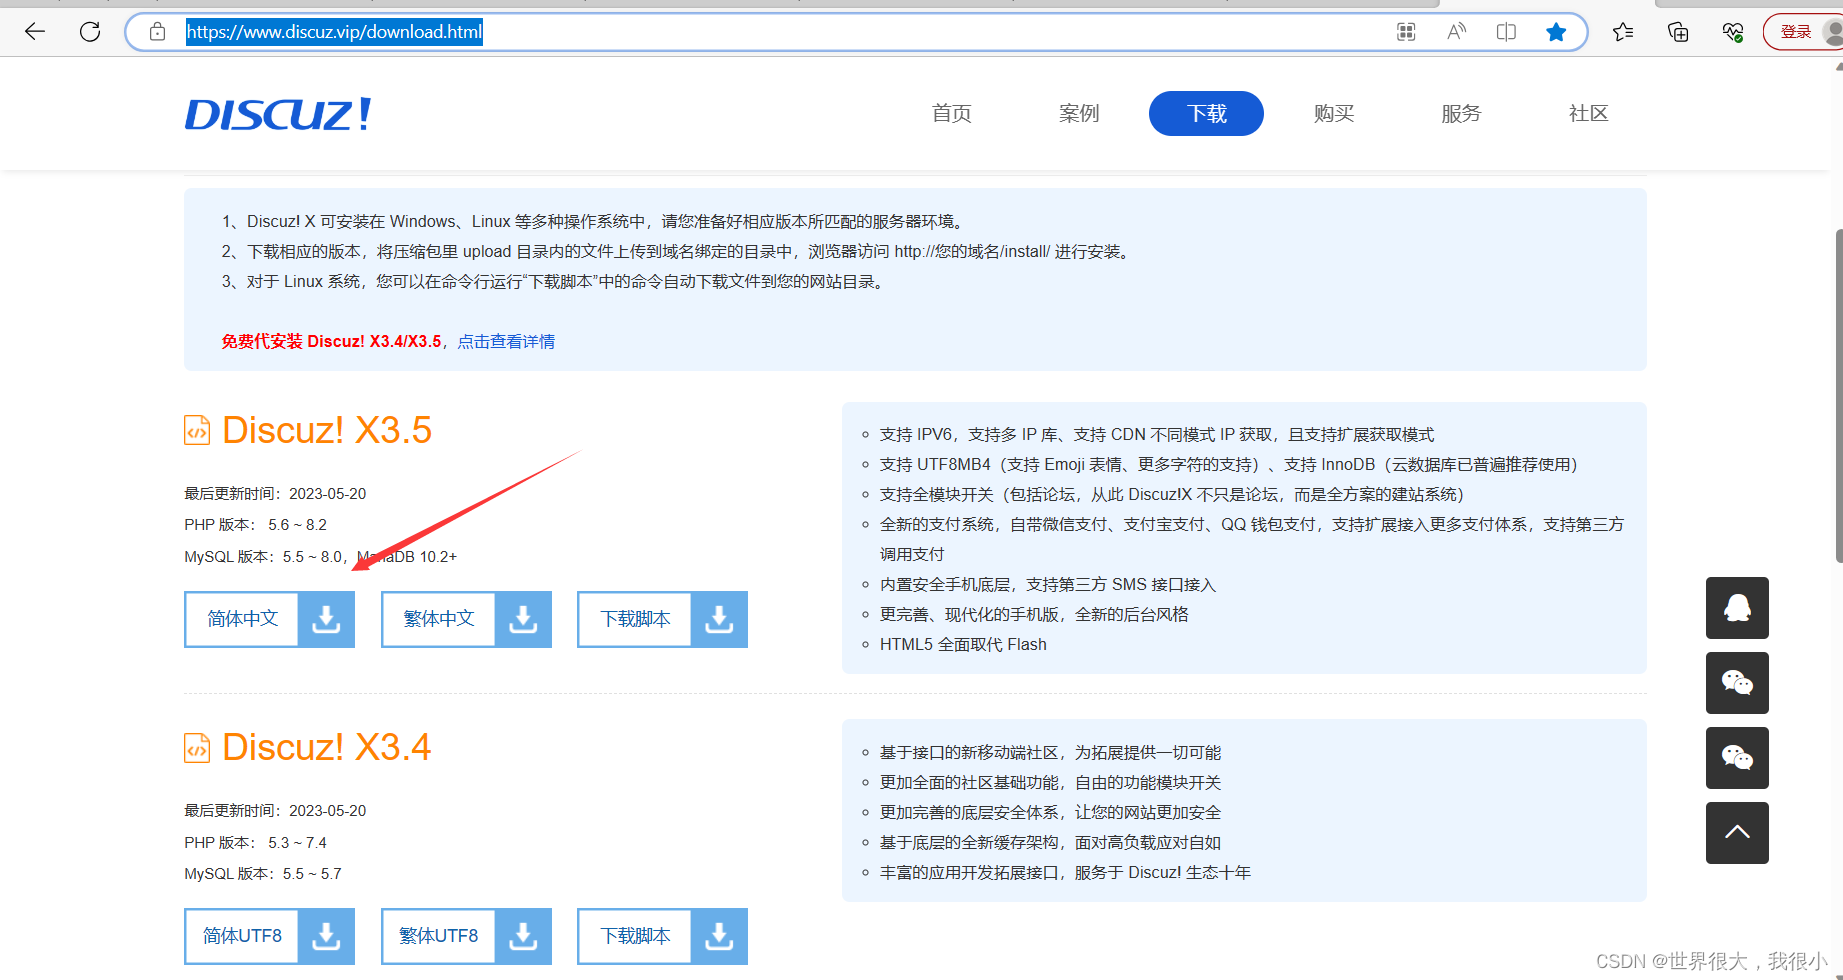The width and height of the screenshot is (1843, 980).
Task: Refresh the page using the reload icon
Action: (x=90, y=31)
